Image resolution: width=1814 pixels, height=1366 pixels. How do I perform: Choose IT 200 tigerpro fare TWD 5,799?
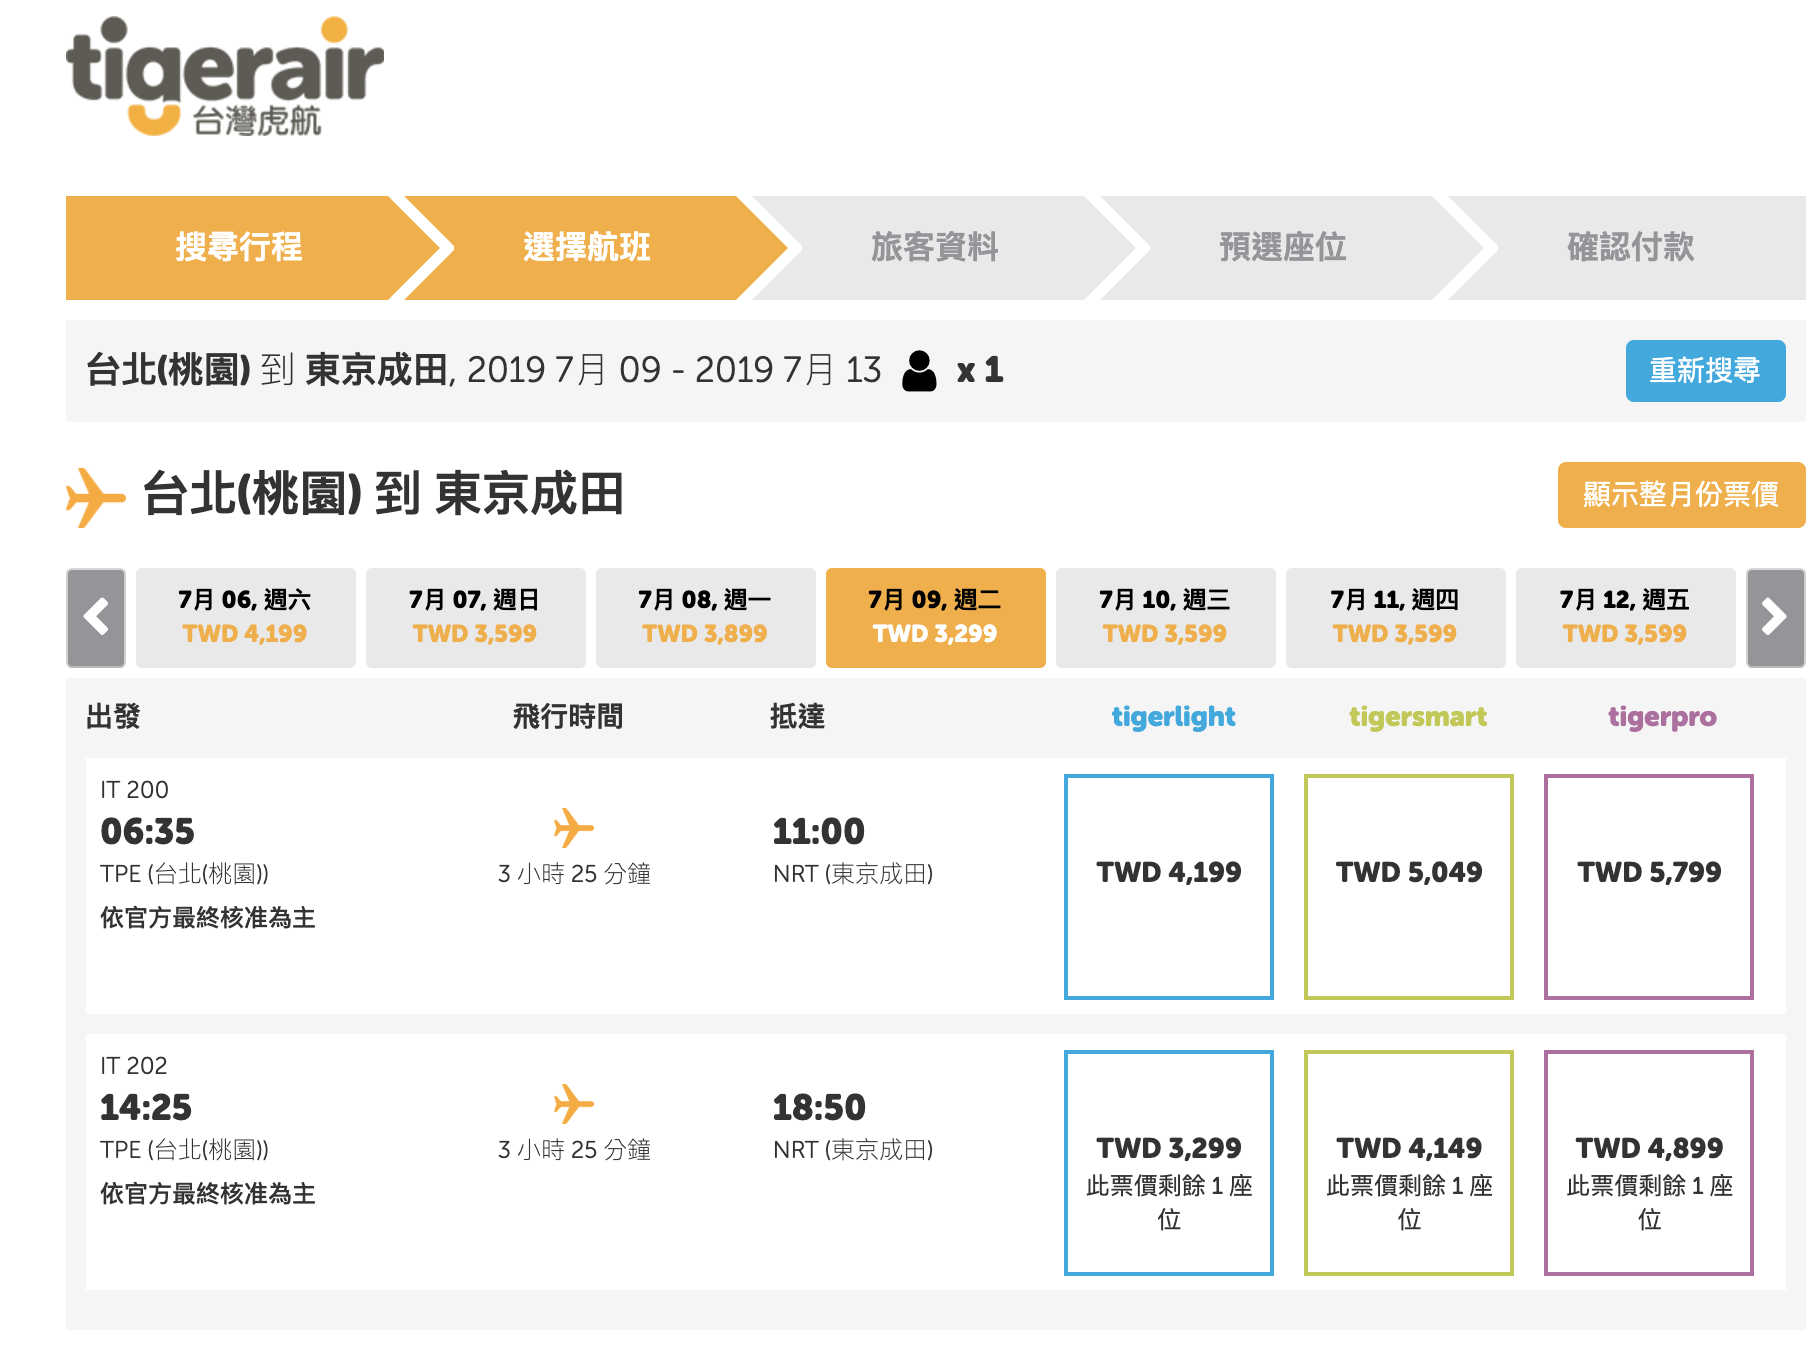point(1649,887)
